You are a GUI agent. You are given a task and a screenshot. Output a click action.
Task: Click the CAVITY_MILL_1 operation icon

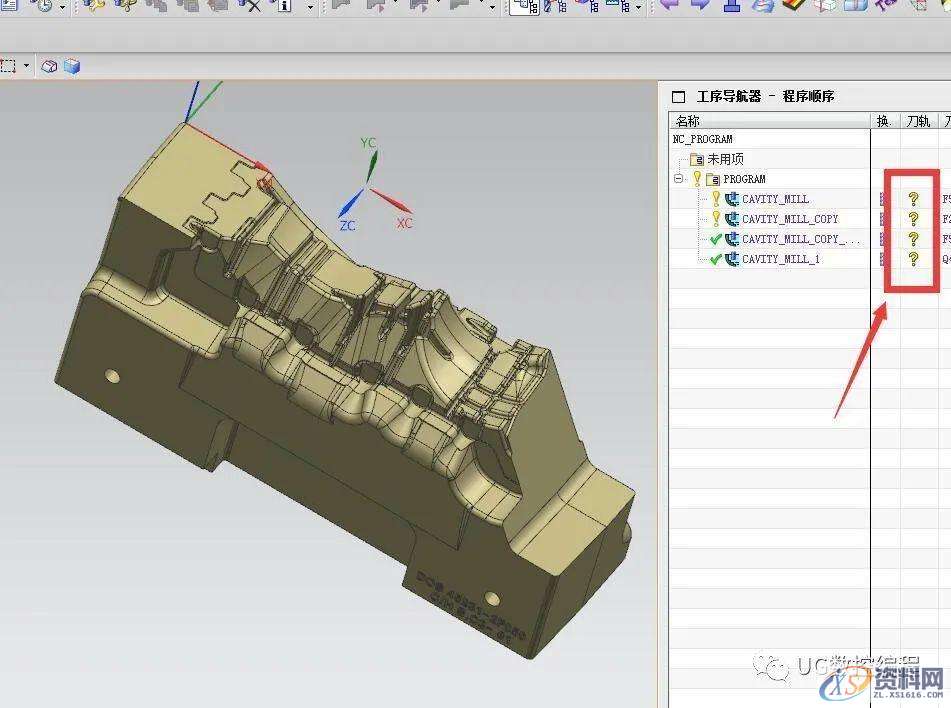[x=732, y=259]
